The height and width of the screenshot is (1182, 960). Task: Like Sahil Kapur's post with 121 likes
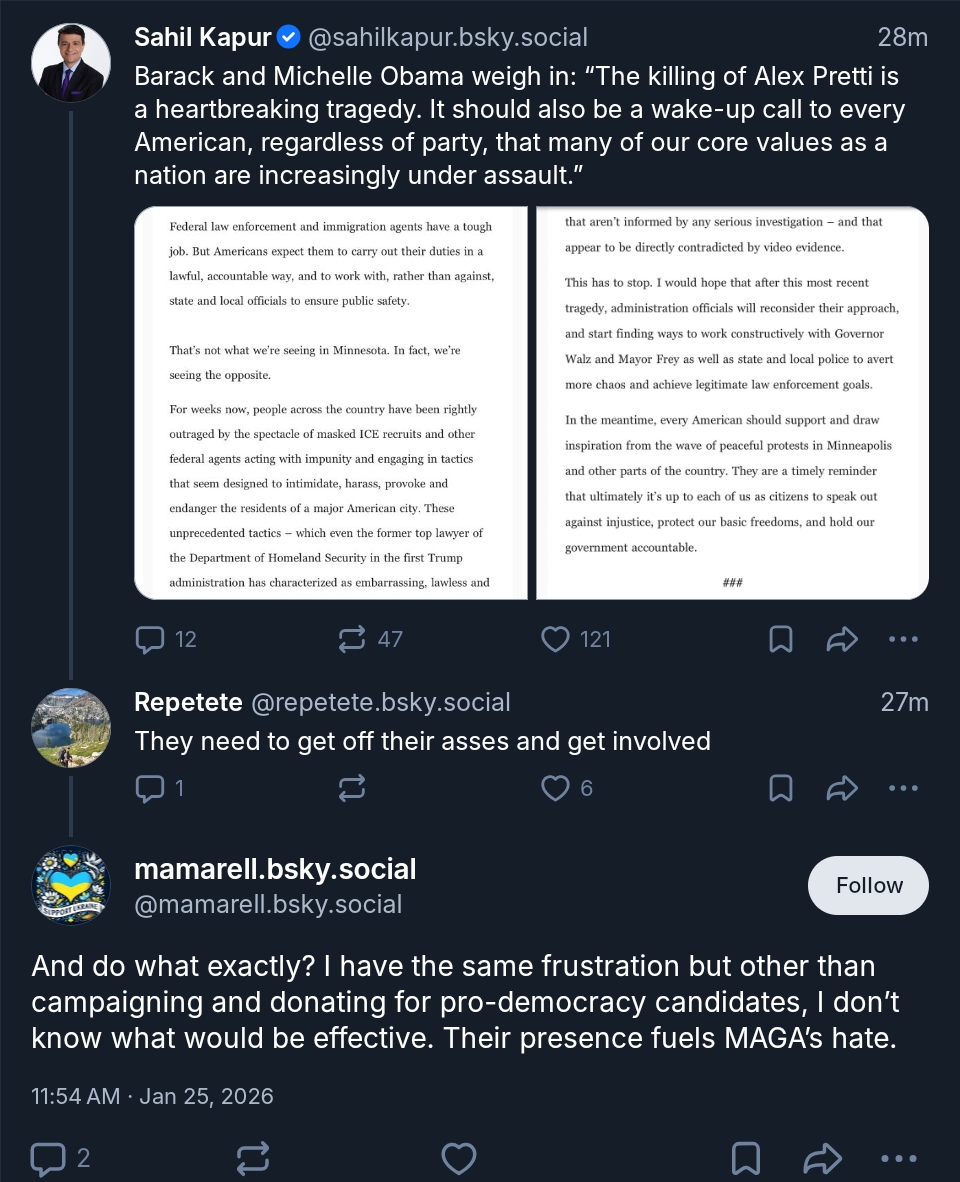point(555,639)
